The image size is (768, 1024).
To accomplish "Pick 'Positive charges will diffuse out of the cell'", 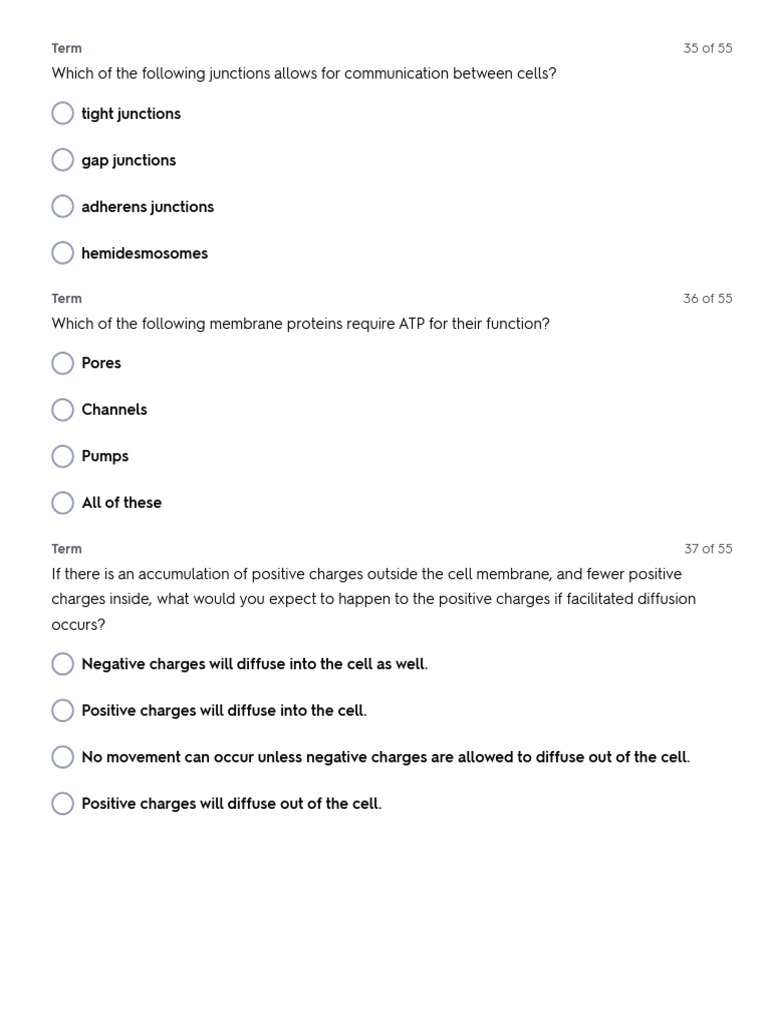I will tap(63, 803).
